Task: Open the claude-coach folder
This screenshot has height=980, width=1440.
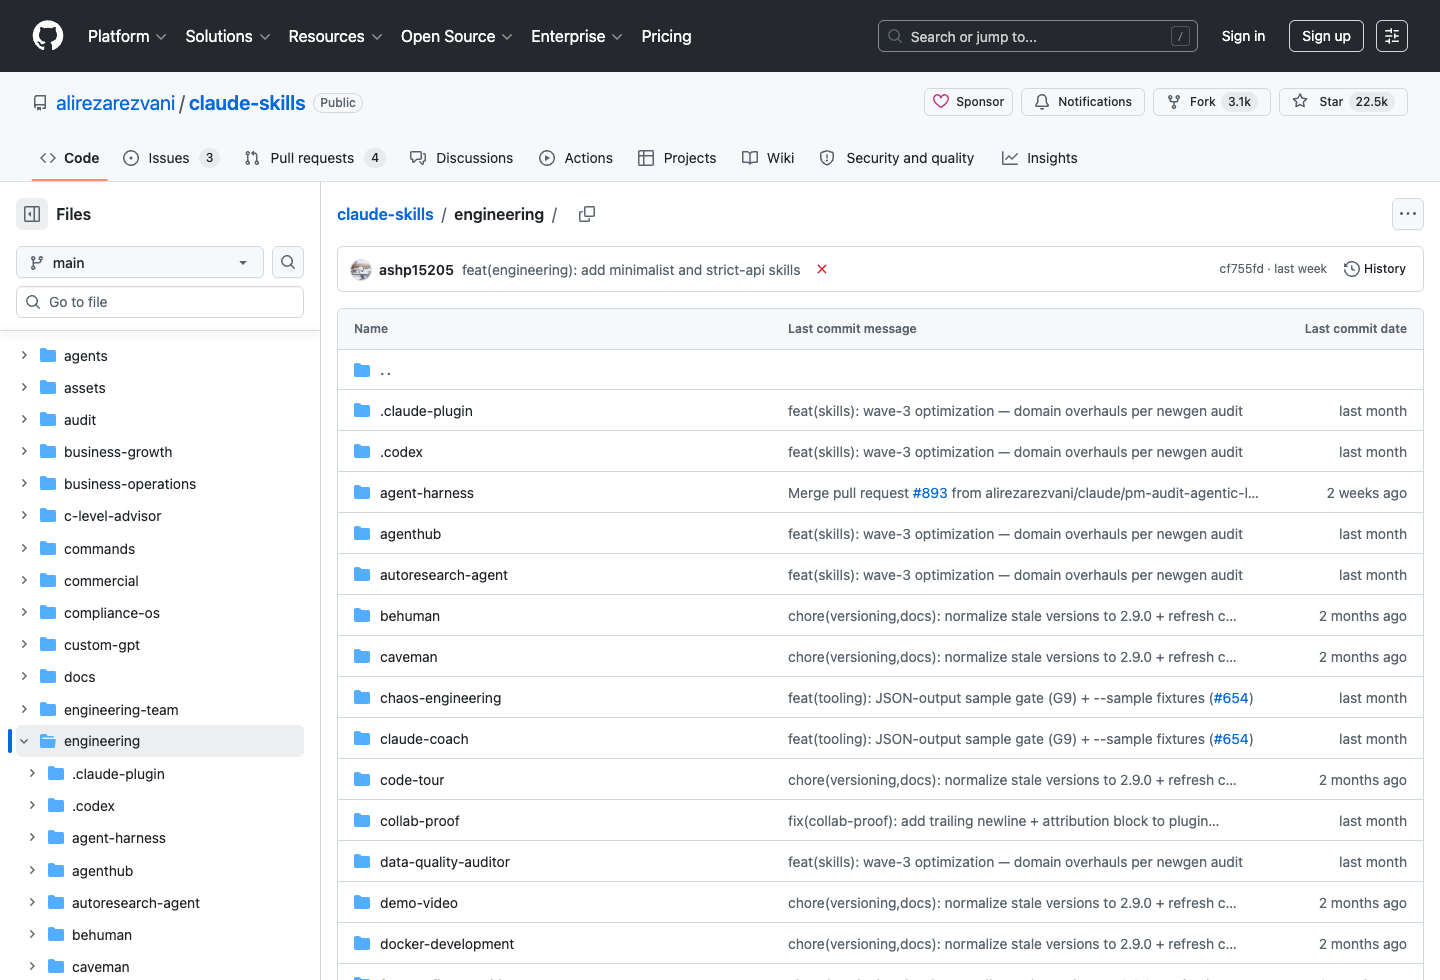Action: click(x=424, y=739)
